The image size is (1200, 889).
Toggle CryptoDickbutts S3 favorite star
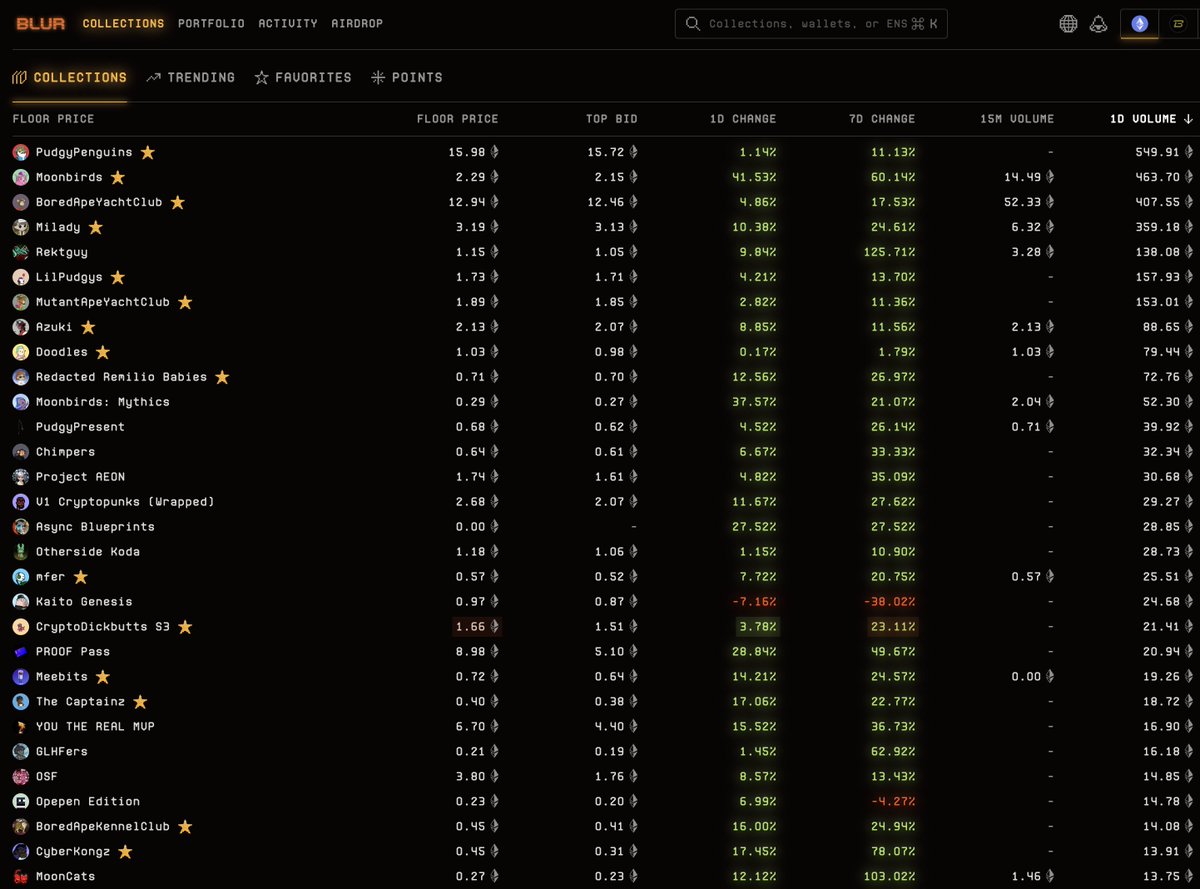[185, 627]
